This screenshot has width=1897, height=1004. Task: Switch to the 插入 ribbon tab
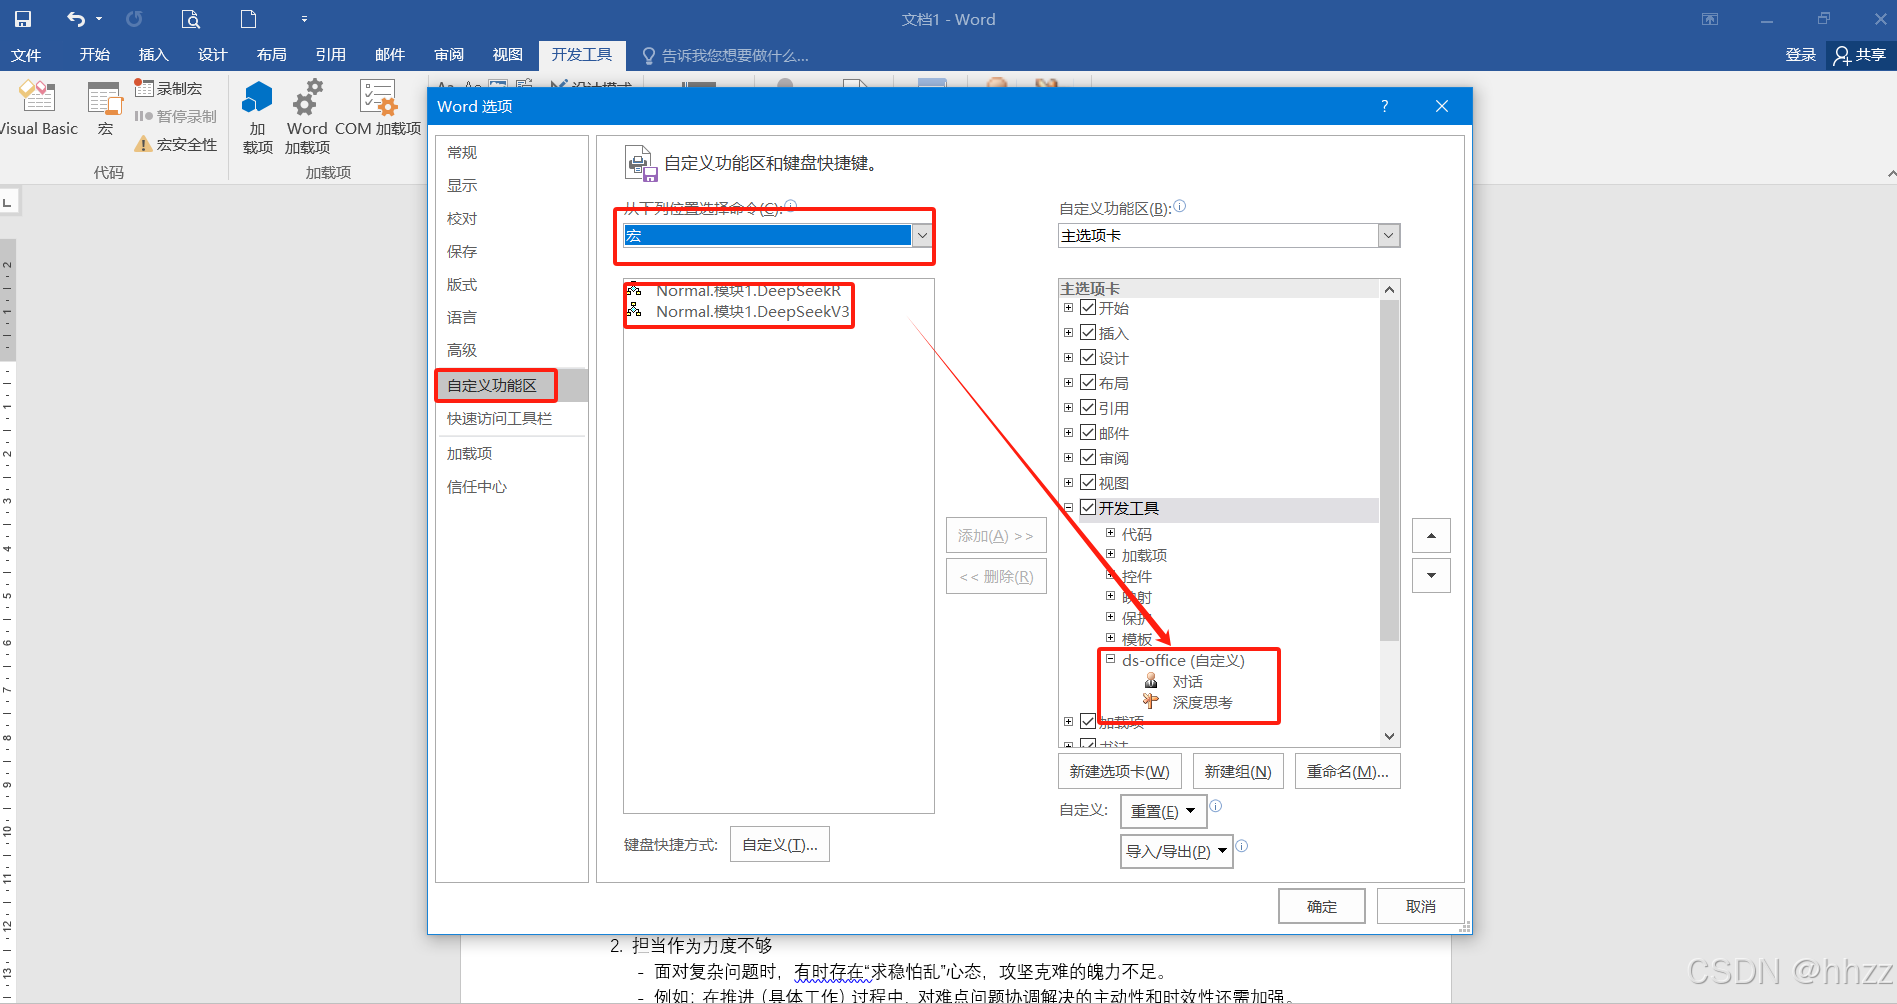point(153,55)
